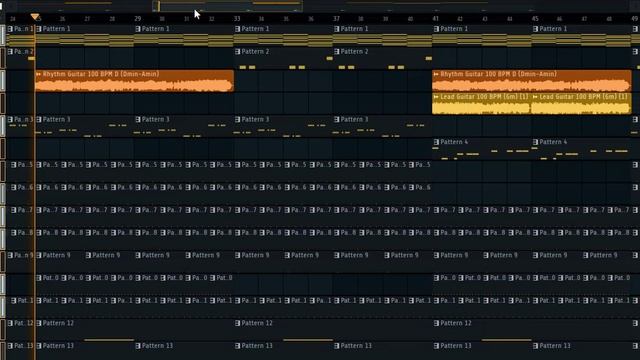Image resolution: width=640 pixels, height=360 pixels.
Task: Open clip menu icon of Pattern 13 at bar 45
Action: (536, 346)
